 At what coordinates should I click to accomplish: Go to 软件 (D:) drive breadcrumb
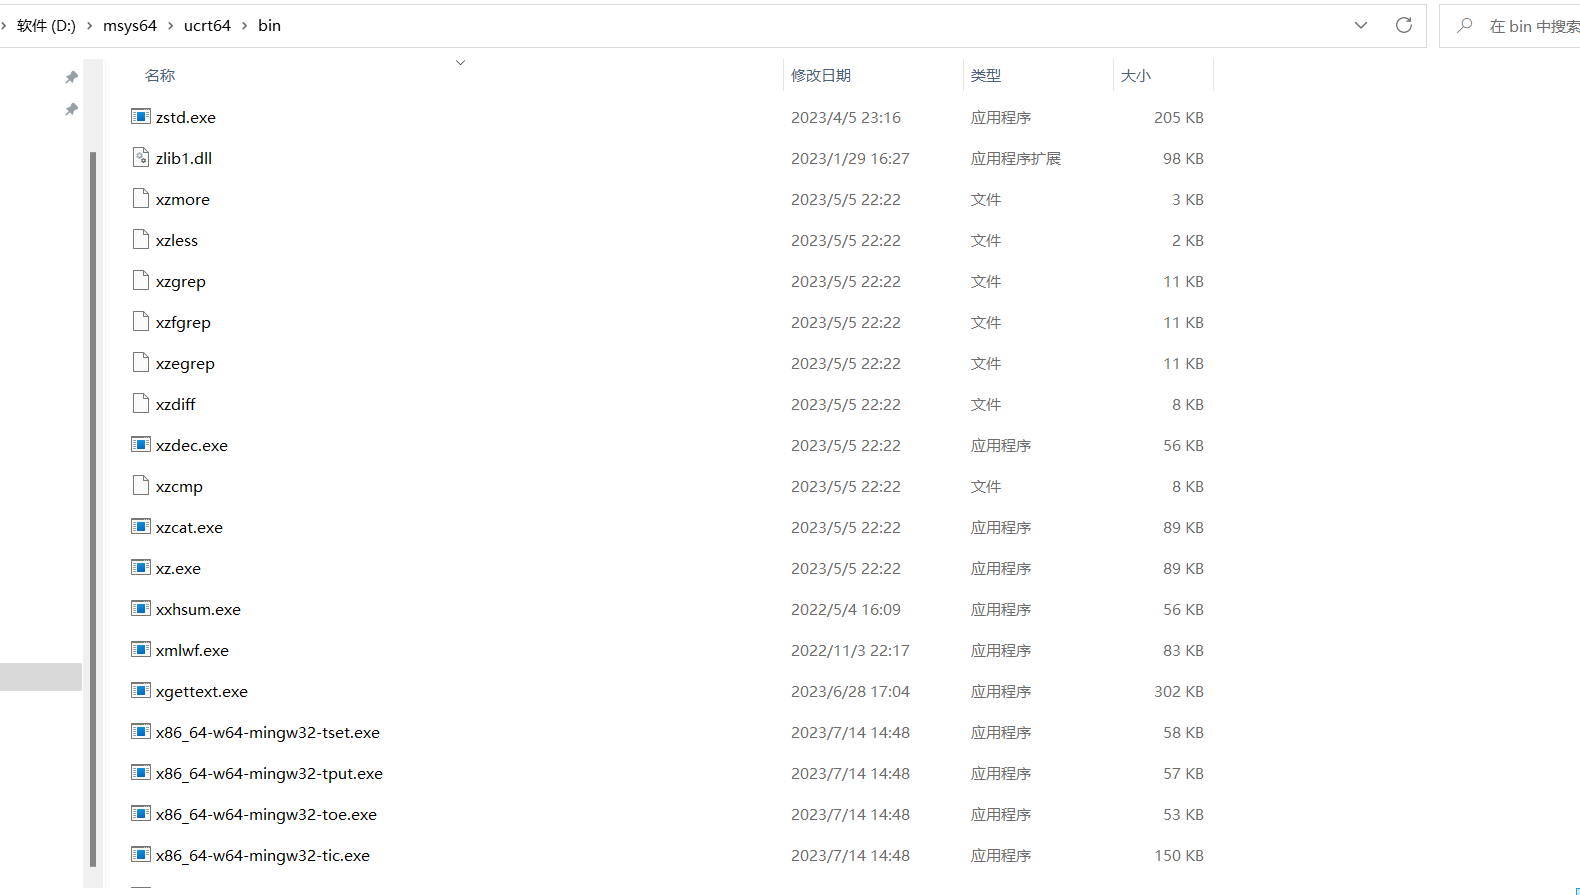[46, 26]
